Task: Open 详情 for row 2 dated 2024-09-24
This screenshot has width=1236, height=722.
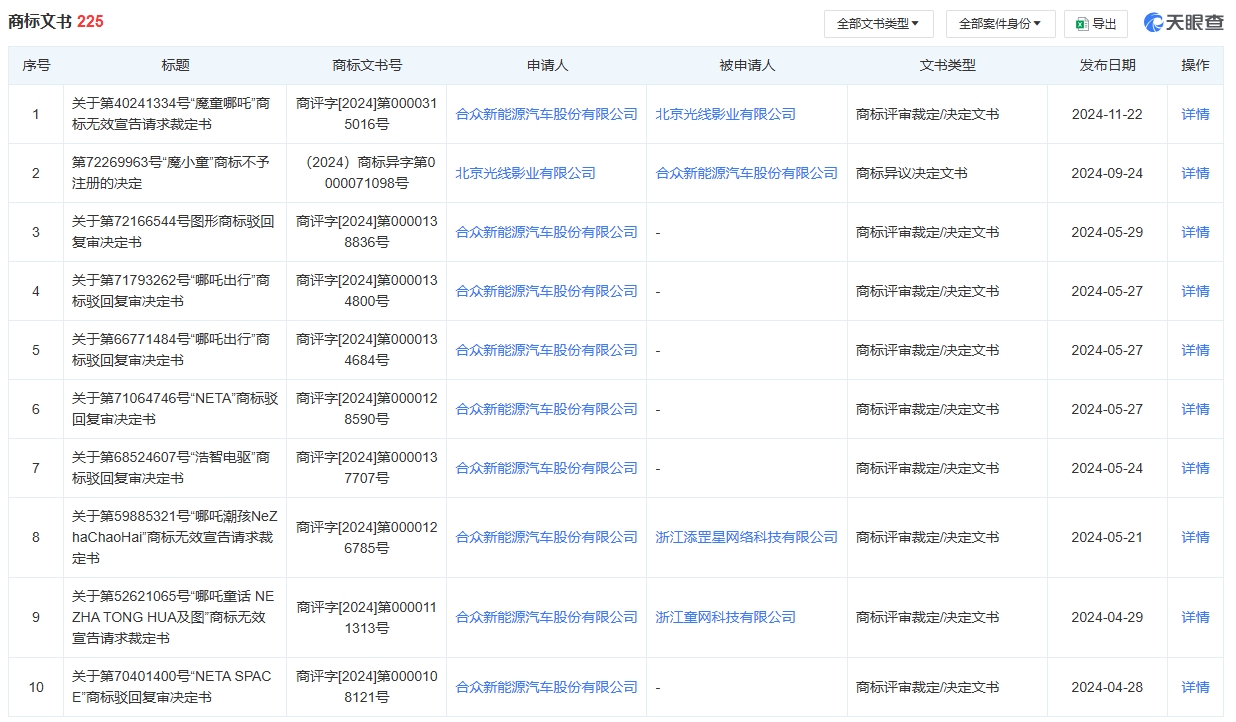Action: [1195, 173]
